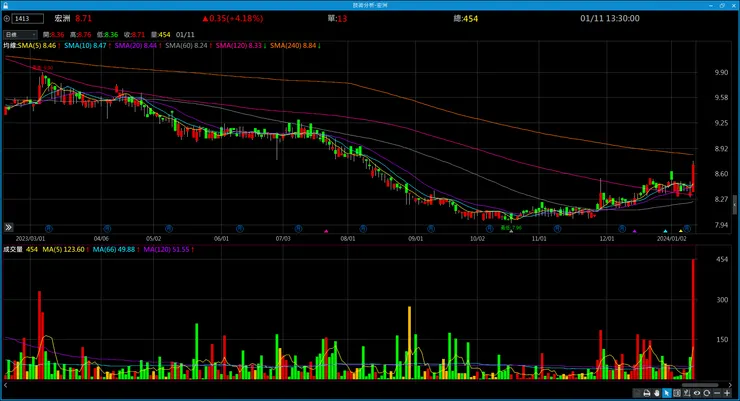
Task: Click the circled marker near 09/01
Action: [431, 228]
